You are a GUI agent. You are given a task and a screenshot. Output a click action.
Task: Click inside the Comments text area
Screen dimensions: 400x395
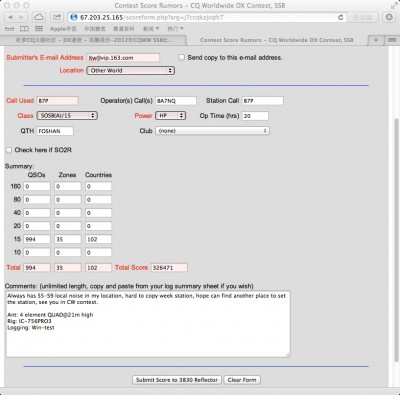[148, 324]
